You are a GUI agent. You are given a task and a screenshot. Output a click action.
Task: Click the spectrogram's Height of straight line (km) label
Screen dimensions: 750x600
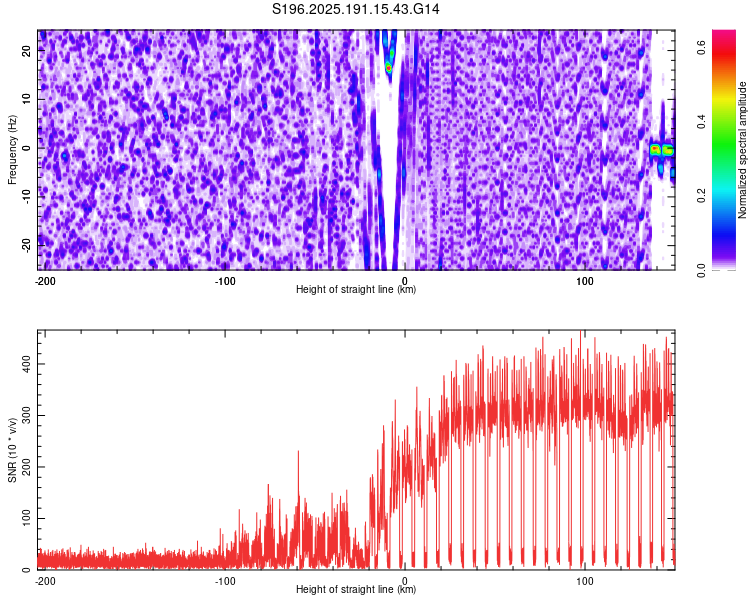[x=356, y=289]
